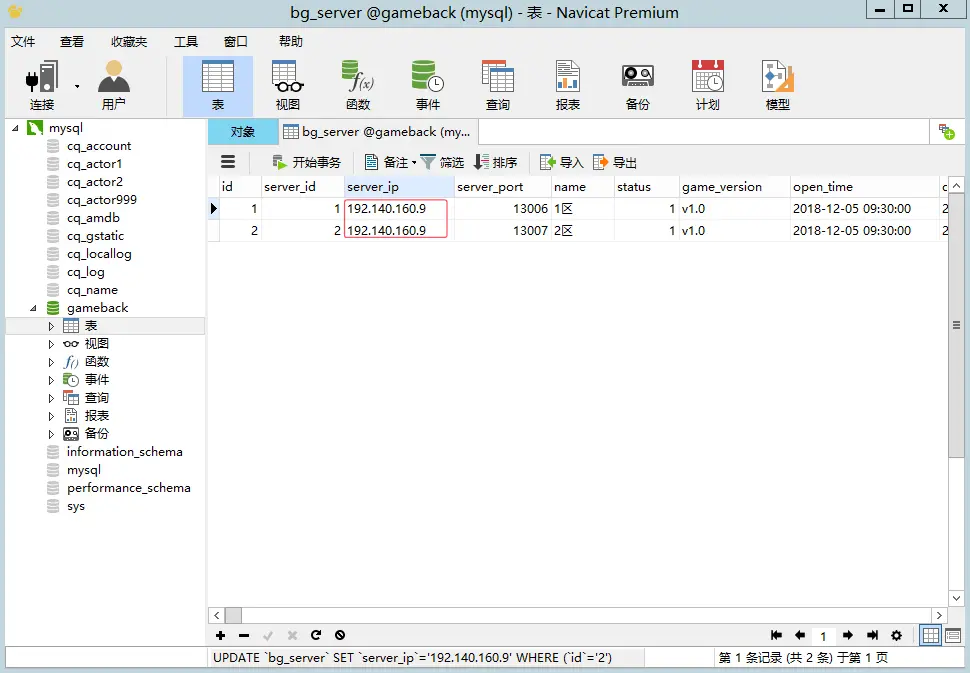Go to next page of records
The height and width of the screenshot is (673, 970).
[x=848, y=635]
